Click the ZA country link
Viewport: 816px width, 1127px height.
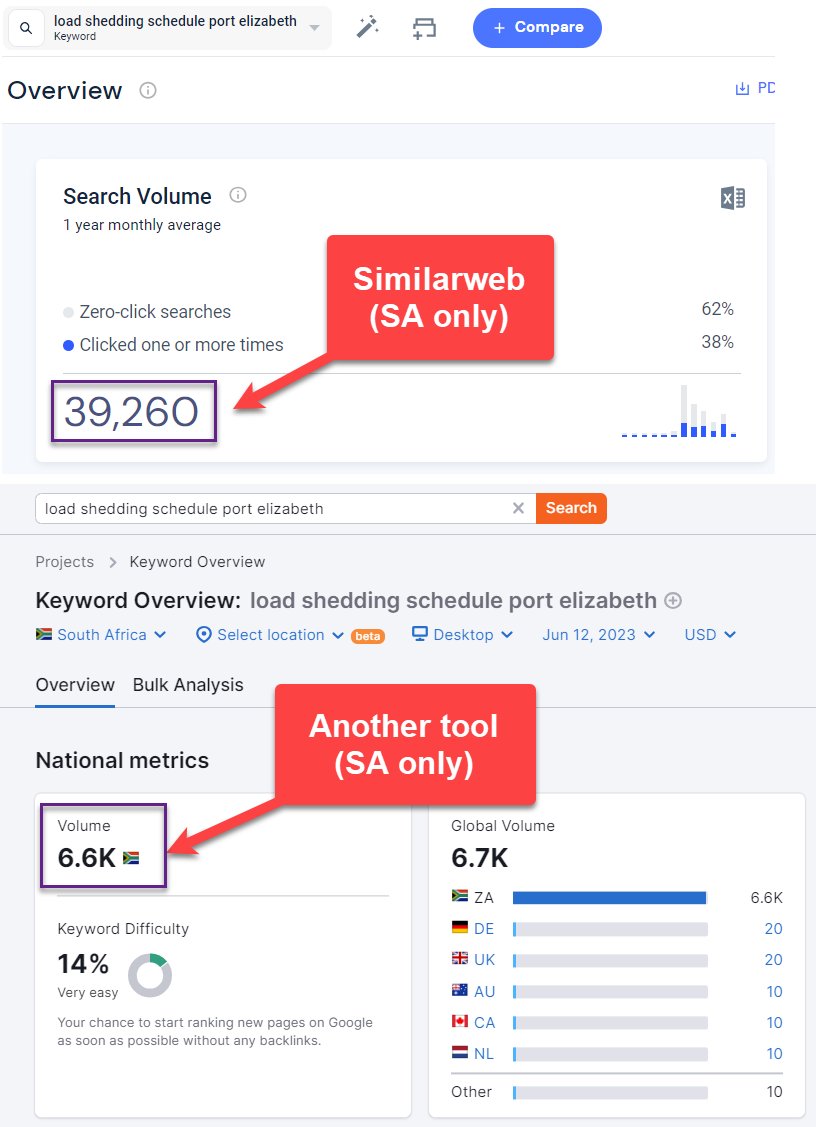pos(483,898)
